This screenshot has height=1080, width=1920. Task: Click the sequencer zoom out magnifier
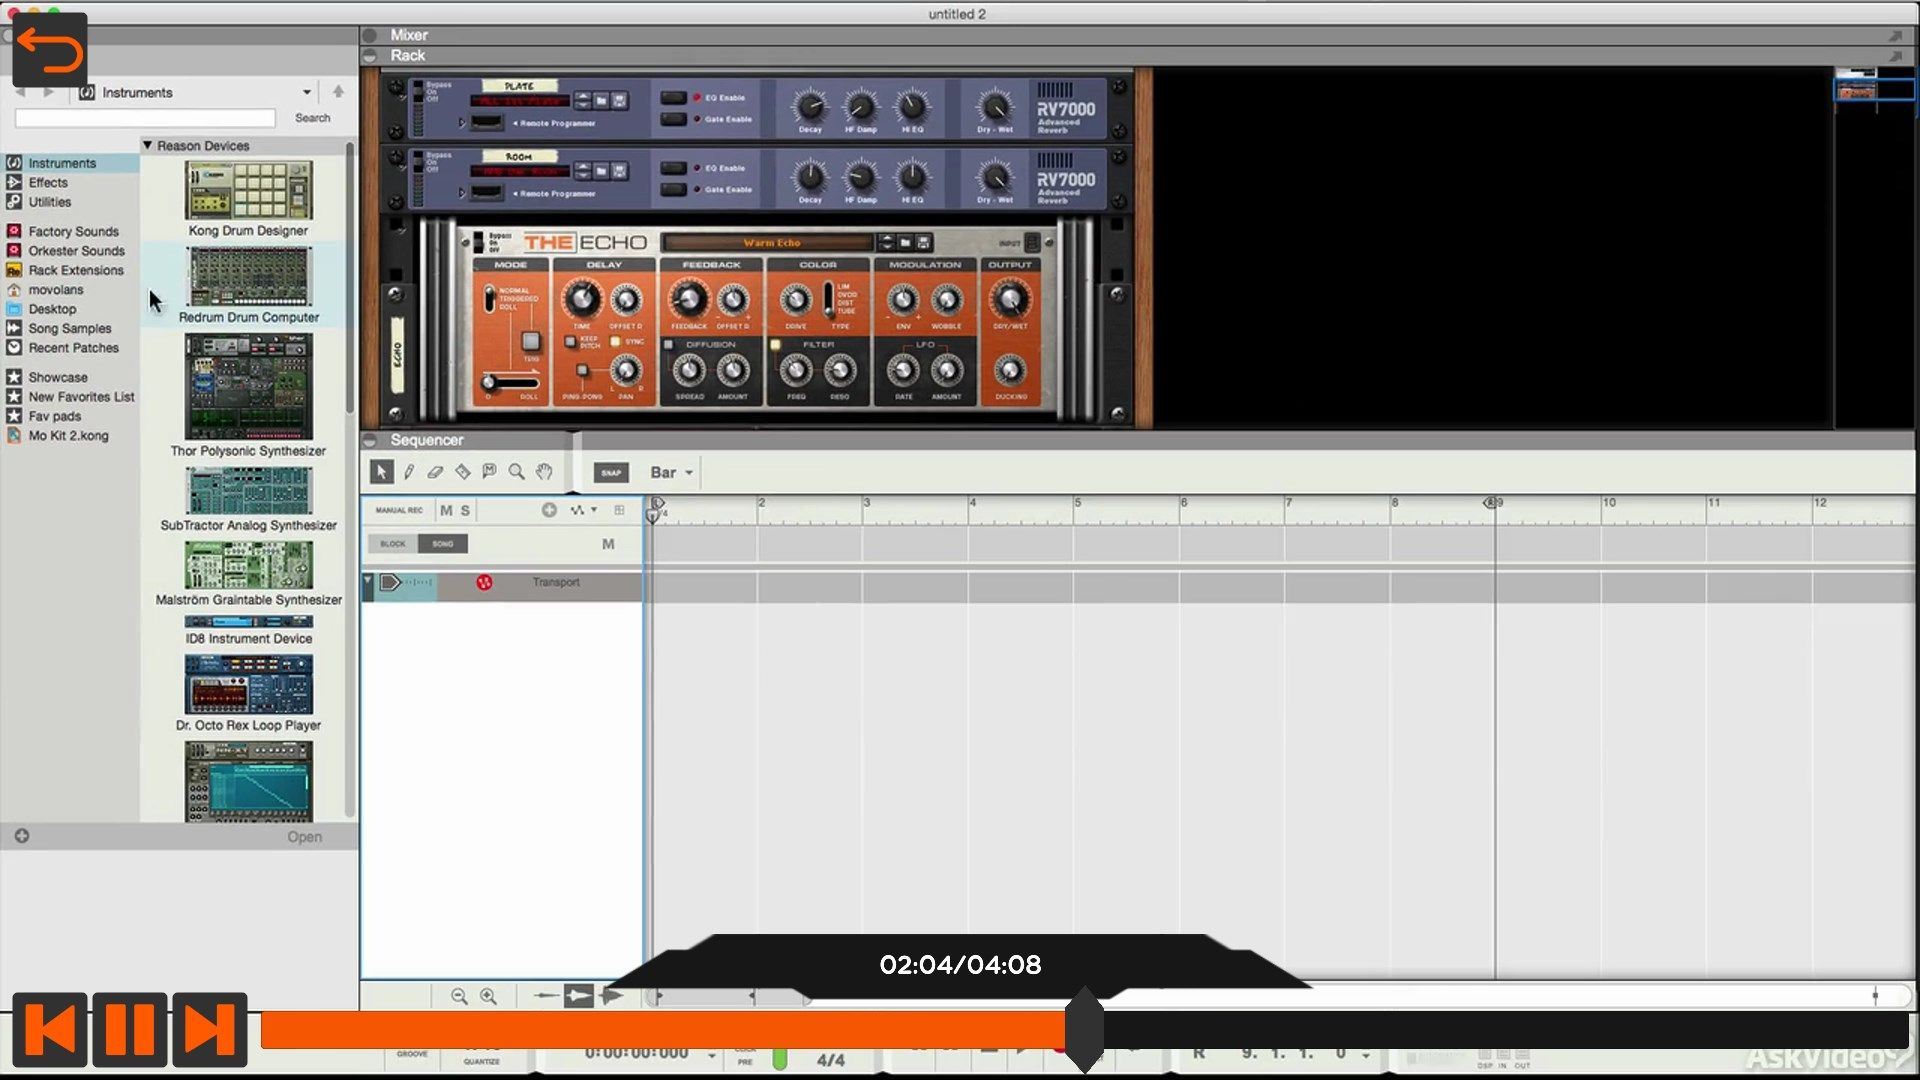point(459,996)
